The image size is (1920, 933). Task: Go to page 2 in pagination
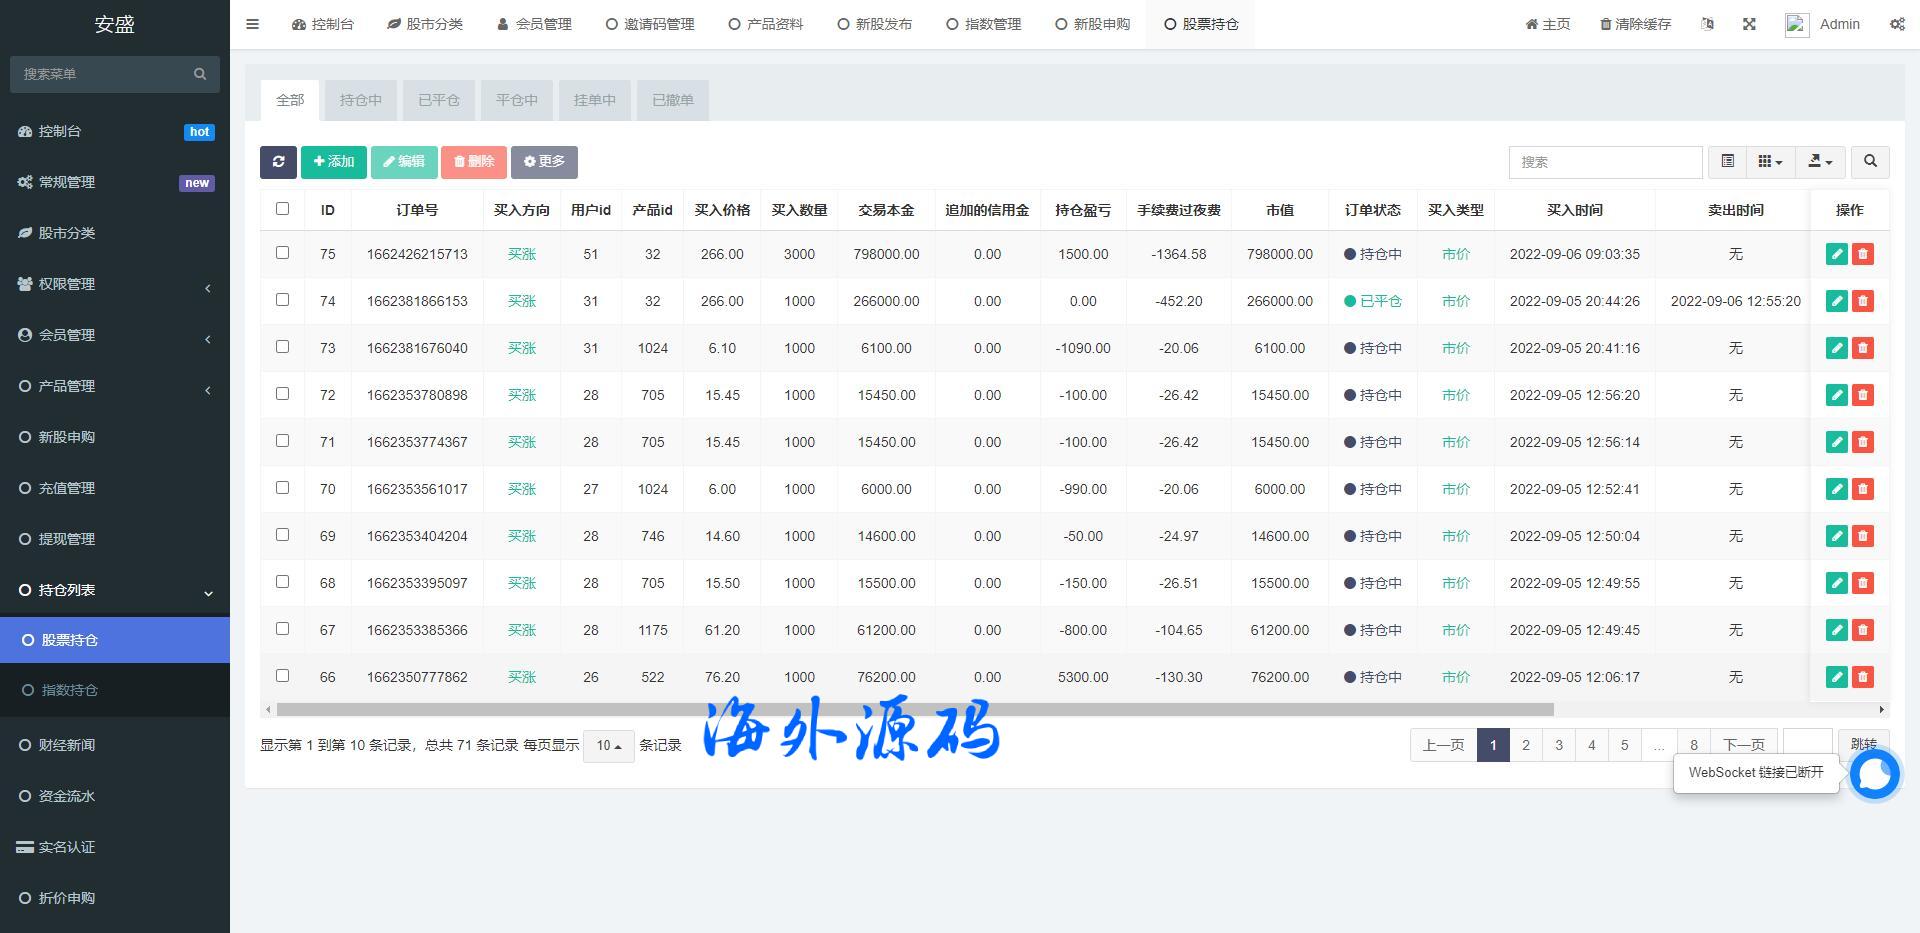[1525, 745]
